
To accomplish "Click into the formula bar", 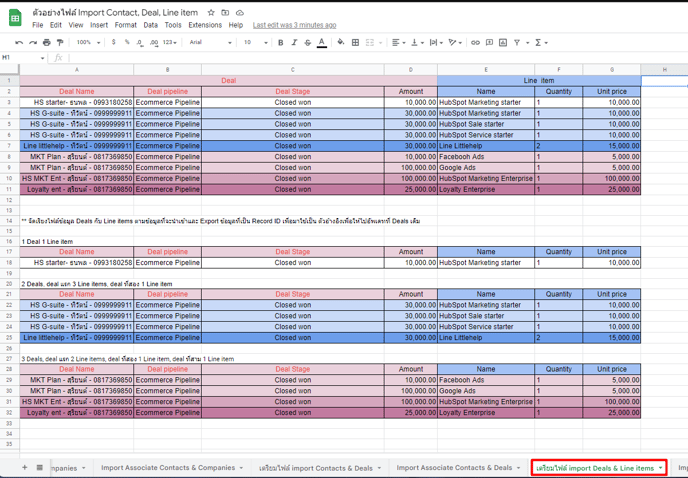I will [377, 58].
